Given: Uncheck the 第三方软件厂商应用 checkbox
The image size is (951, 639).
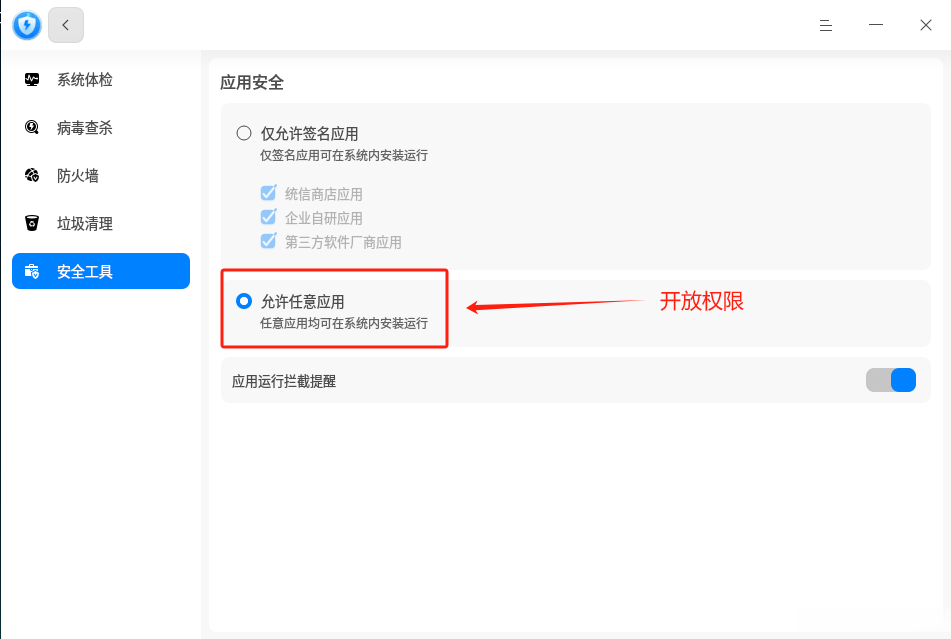Looking at the screenshot, I should [268, 241].
